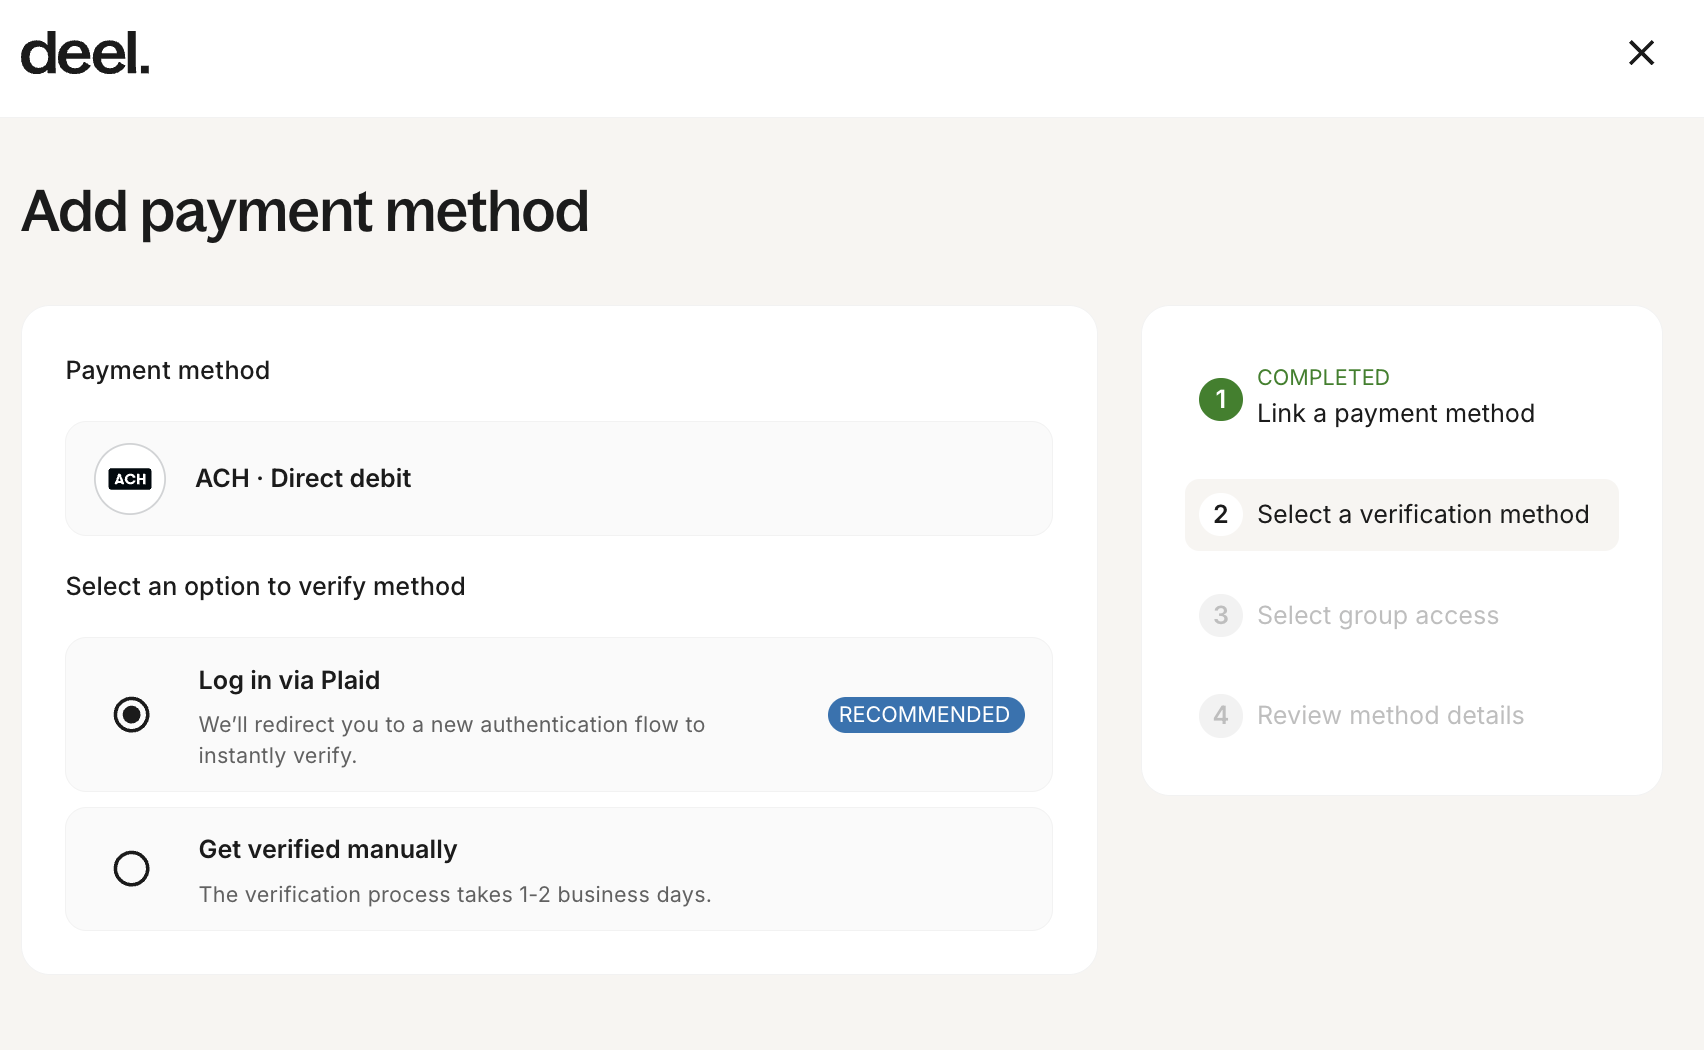Image resolution: width=1704 pixels, height=1050 pixels.
Task: Click the Get verified manually heading
Action: 328,850
